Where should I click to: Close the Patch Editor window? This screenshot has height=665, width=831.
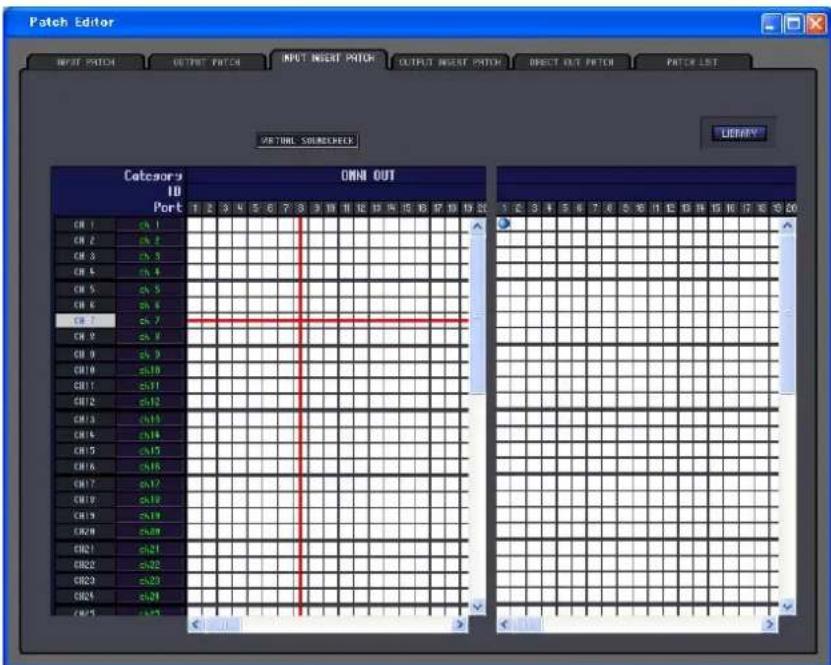pyautogui.click(x=816, y=24)
